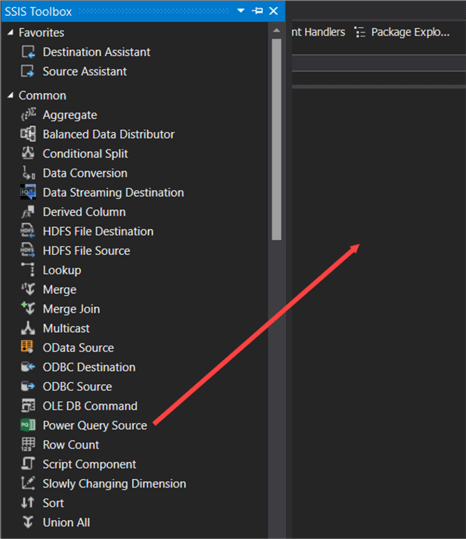This screenshot has height=539, width=466.
Task: Collapse the Favorites section
Action: [11, 32]
